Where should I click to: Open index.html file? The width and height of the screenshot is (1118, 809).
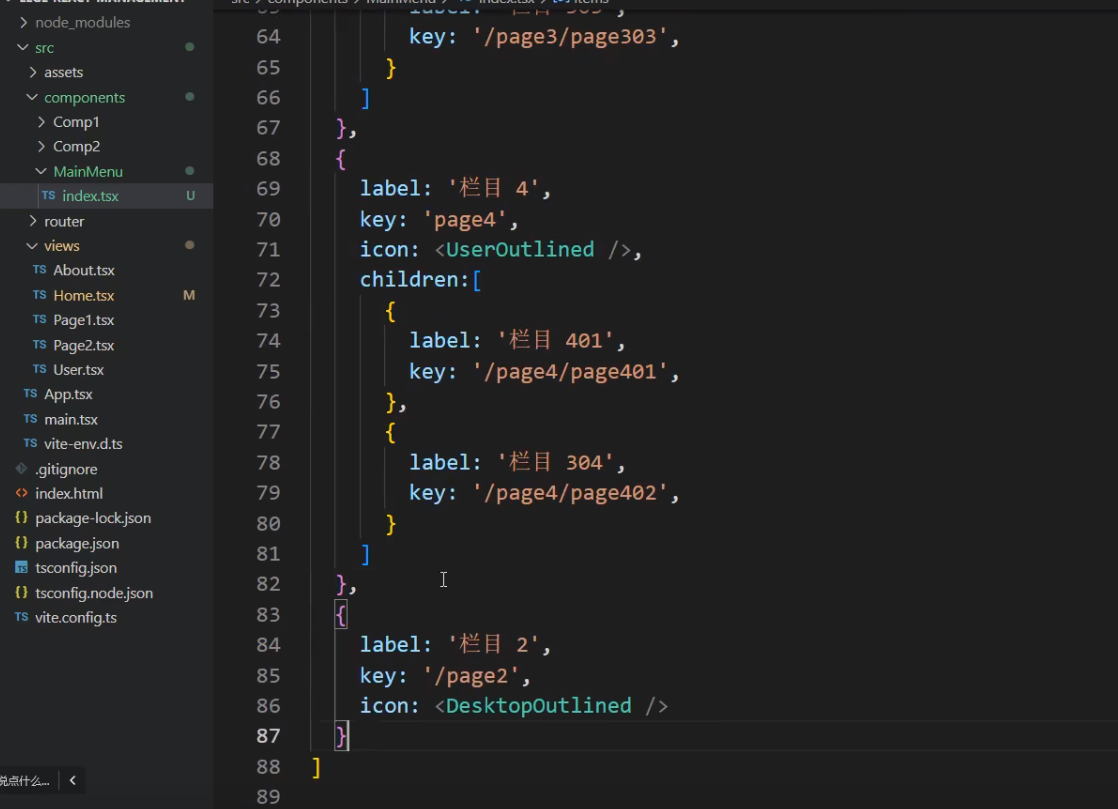point(68,493)
